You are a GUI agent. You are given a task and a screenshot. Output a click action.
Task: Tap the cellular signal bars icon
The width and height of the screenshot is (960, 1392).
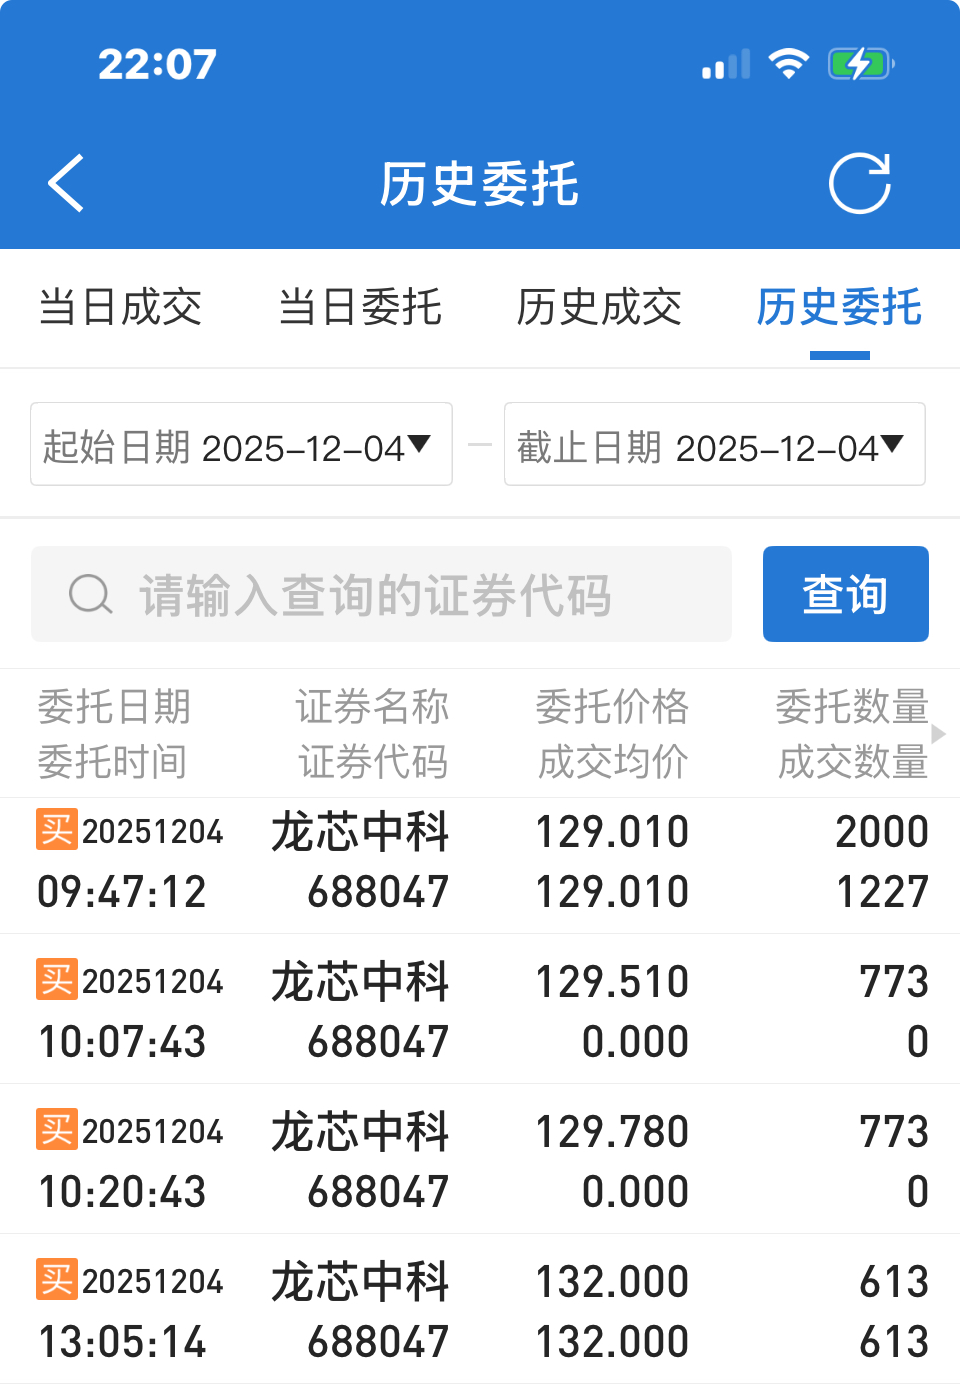(726, 65)
